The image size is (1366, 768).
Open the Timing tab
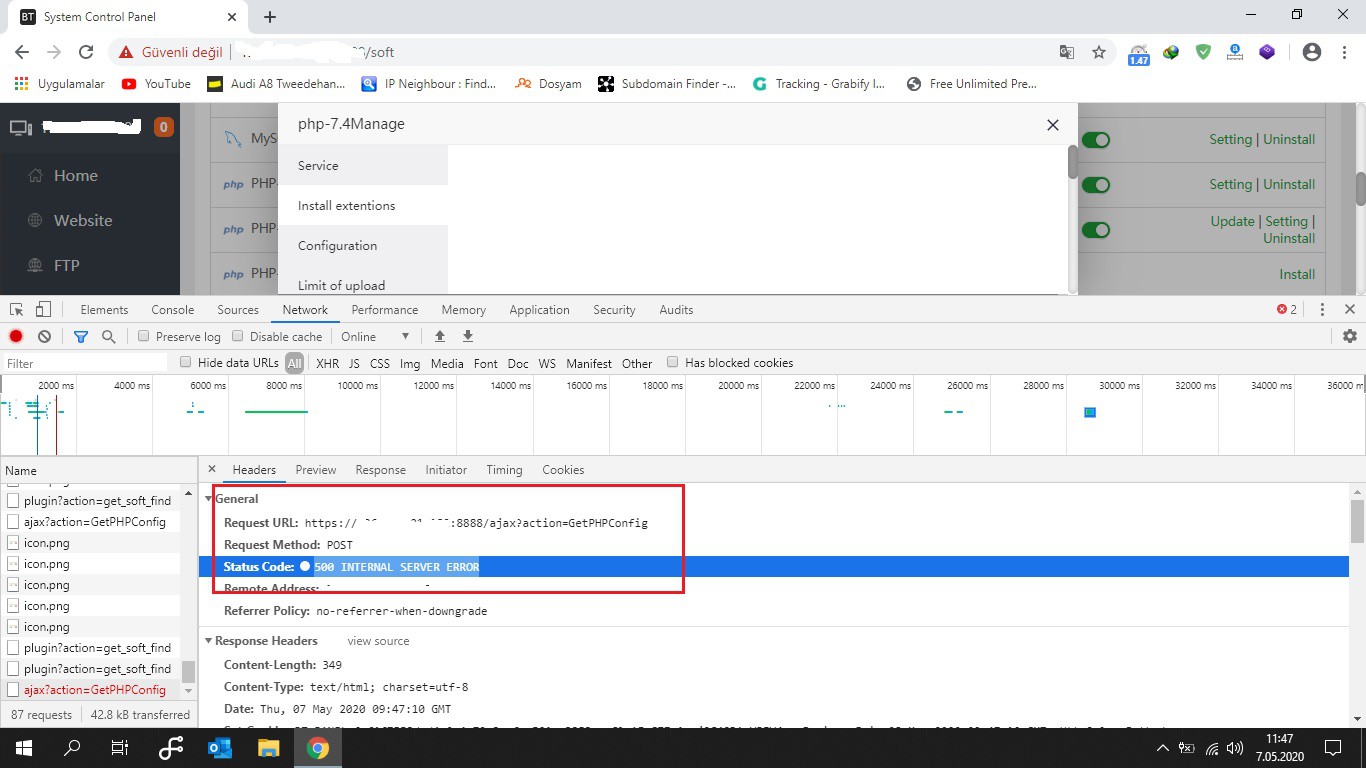(x=504, y=470)
